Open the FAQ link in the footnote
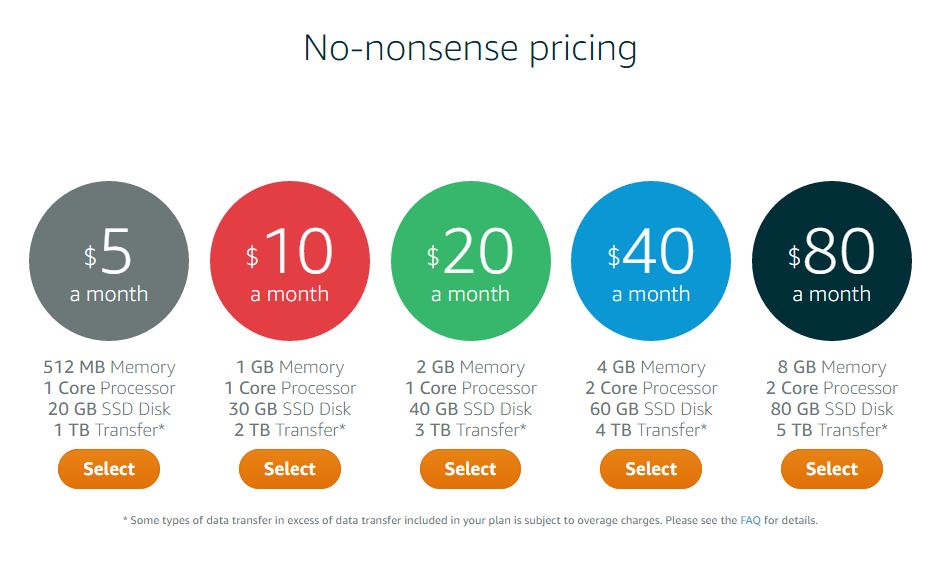The width and height of the screenshot is (939, 561). (750, 520)
